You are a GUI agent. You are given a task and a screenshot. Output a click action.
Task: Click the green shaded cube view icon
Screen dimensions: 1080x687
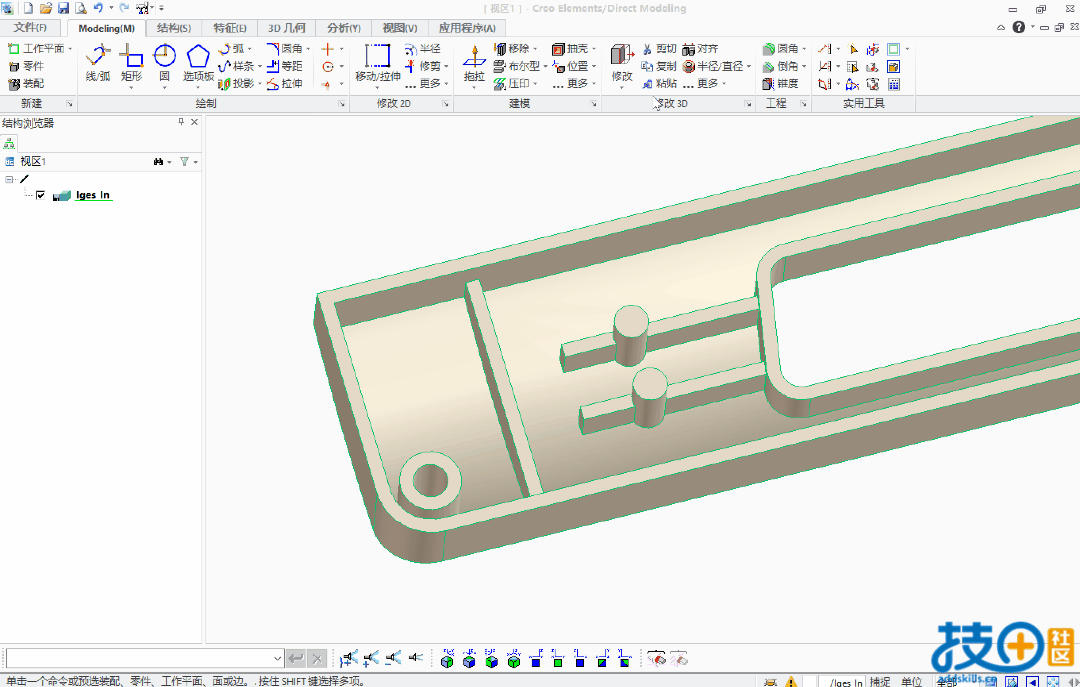click(x=513, y=660)
